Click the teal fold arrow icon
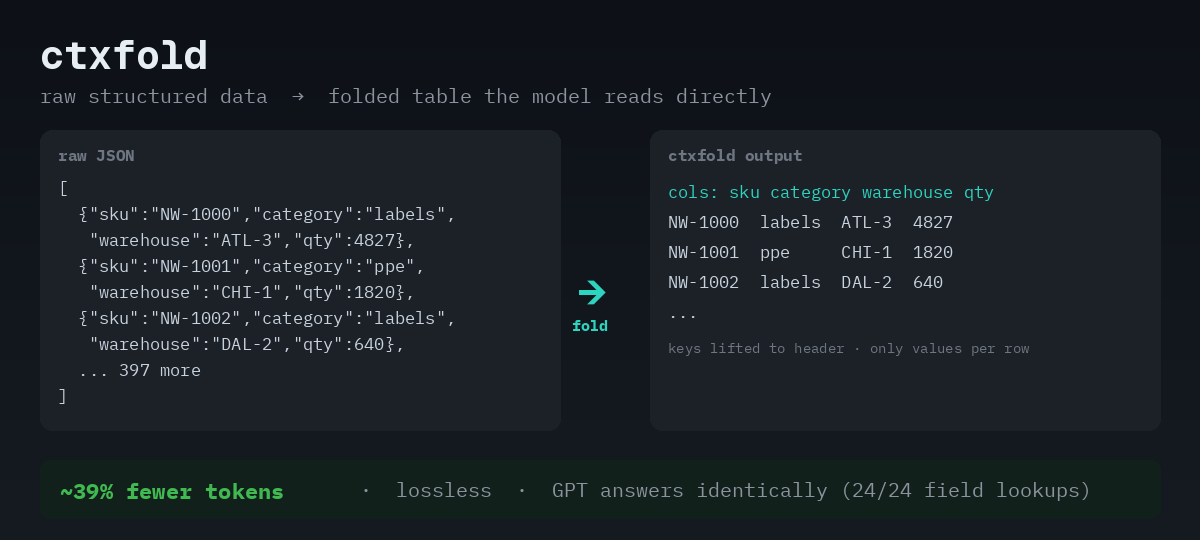This screenshot has height=540, width=1200. pyautogui.click(x=592, y=292)
